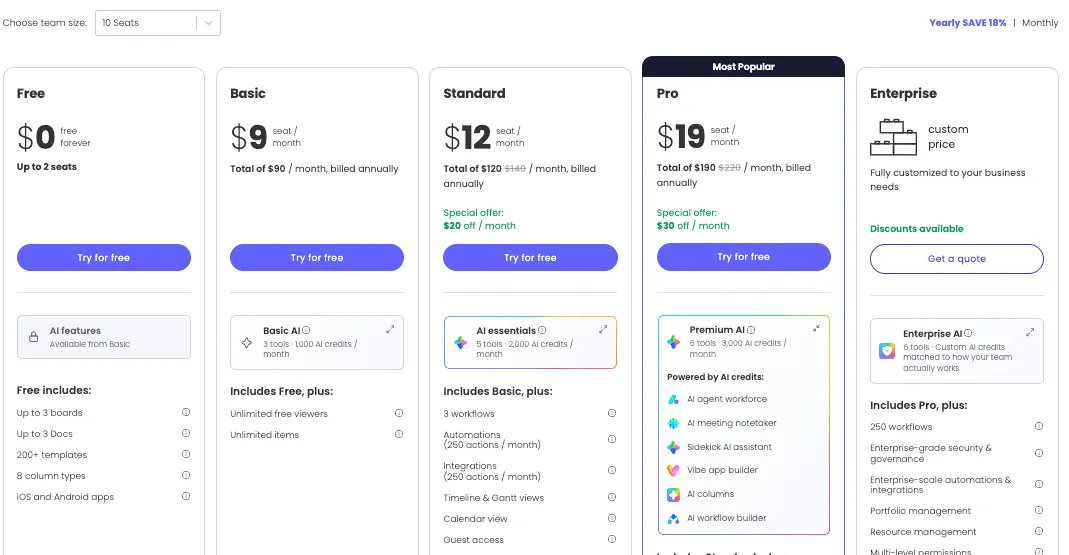Click info icon for Portfolio management

1038,510
